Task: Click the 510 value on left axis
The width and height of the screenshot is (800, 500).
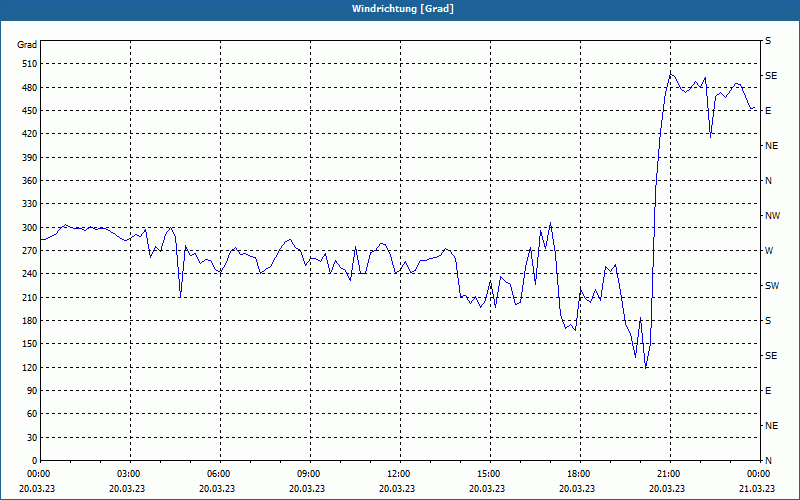Action: [30, 64]
